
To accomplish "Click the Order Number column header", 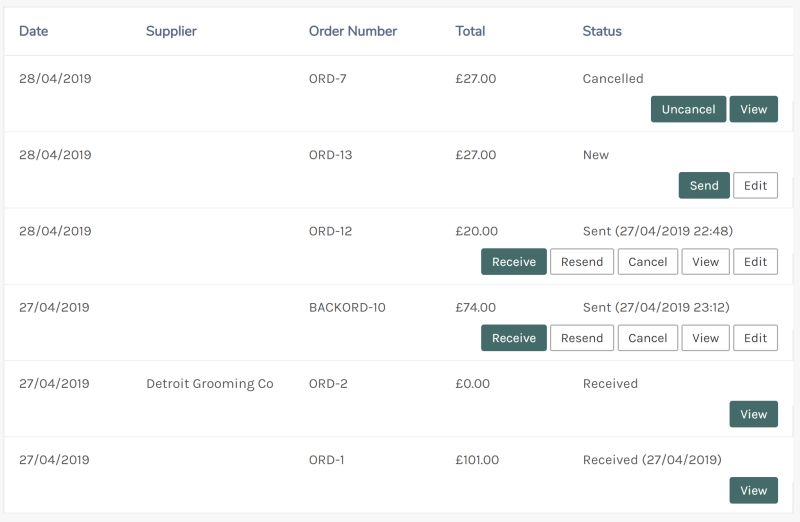I will point(353,31).
